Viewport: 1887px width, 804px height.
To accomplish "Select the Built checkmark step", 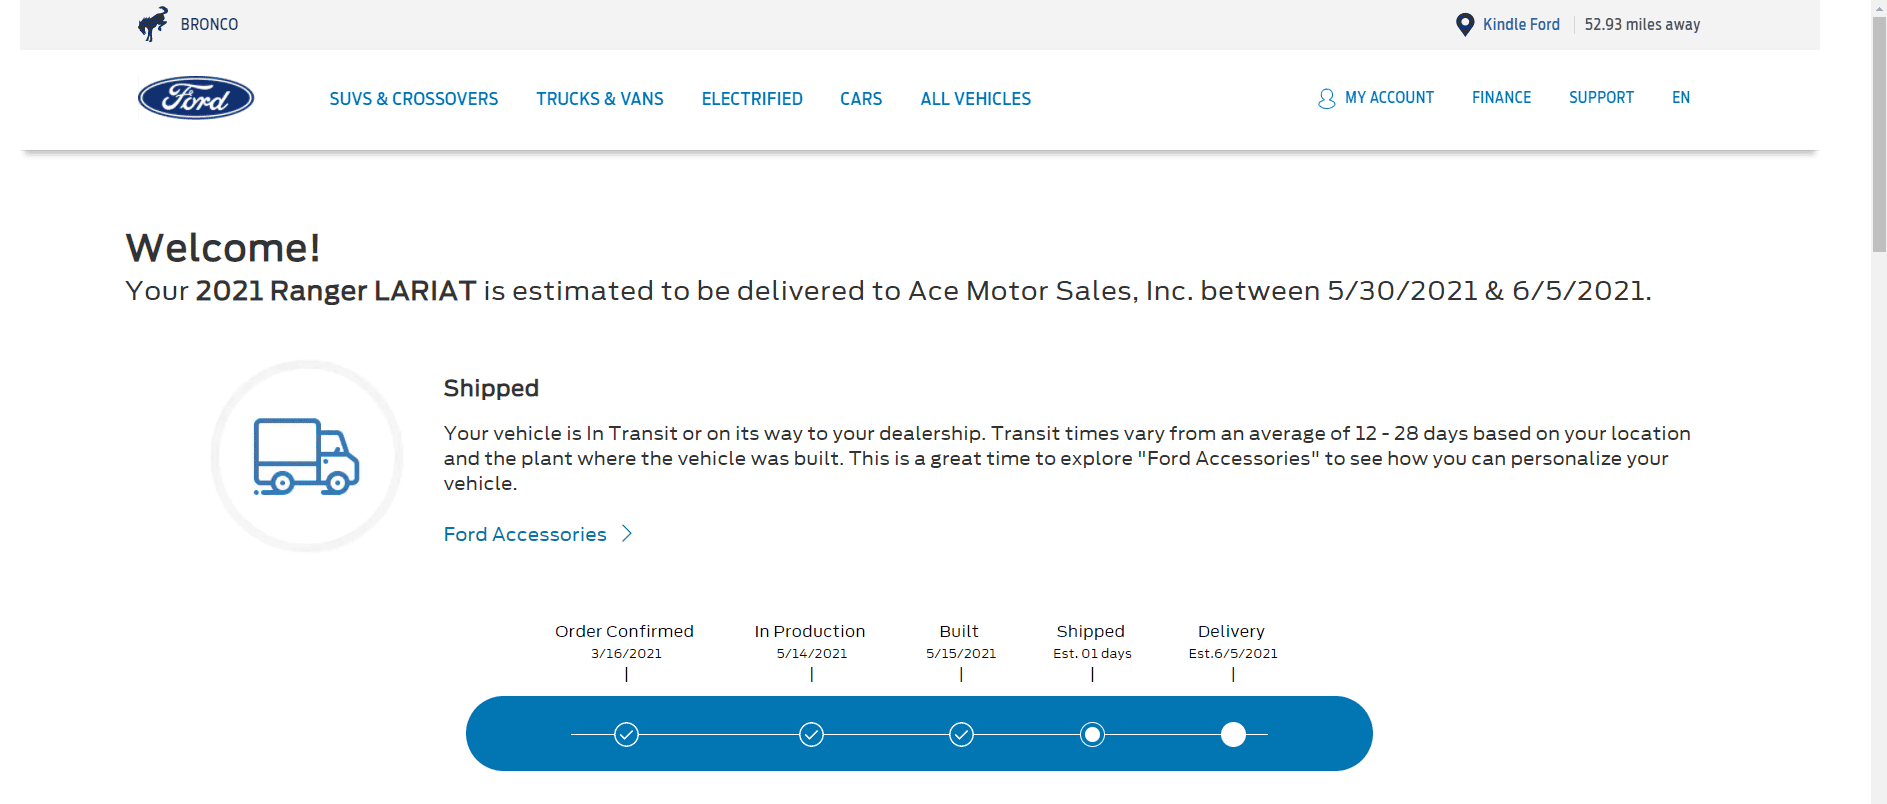I will pos(961,735).
